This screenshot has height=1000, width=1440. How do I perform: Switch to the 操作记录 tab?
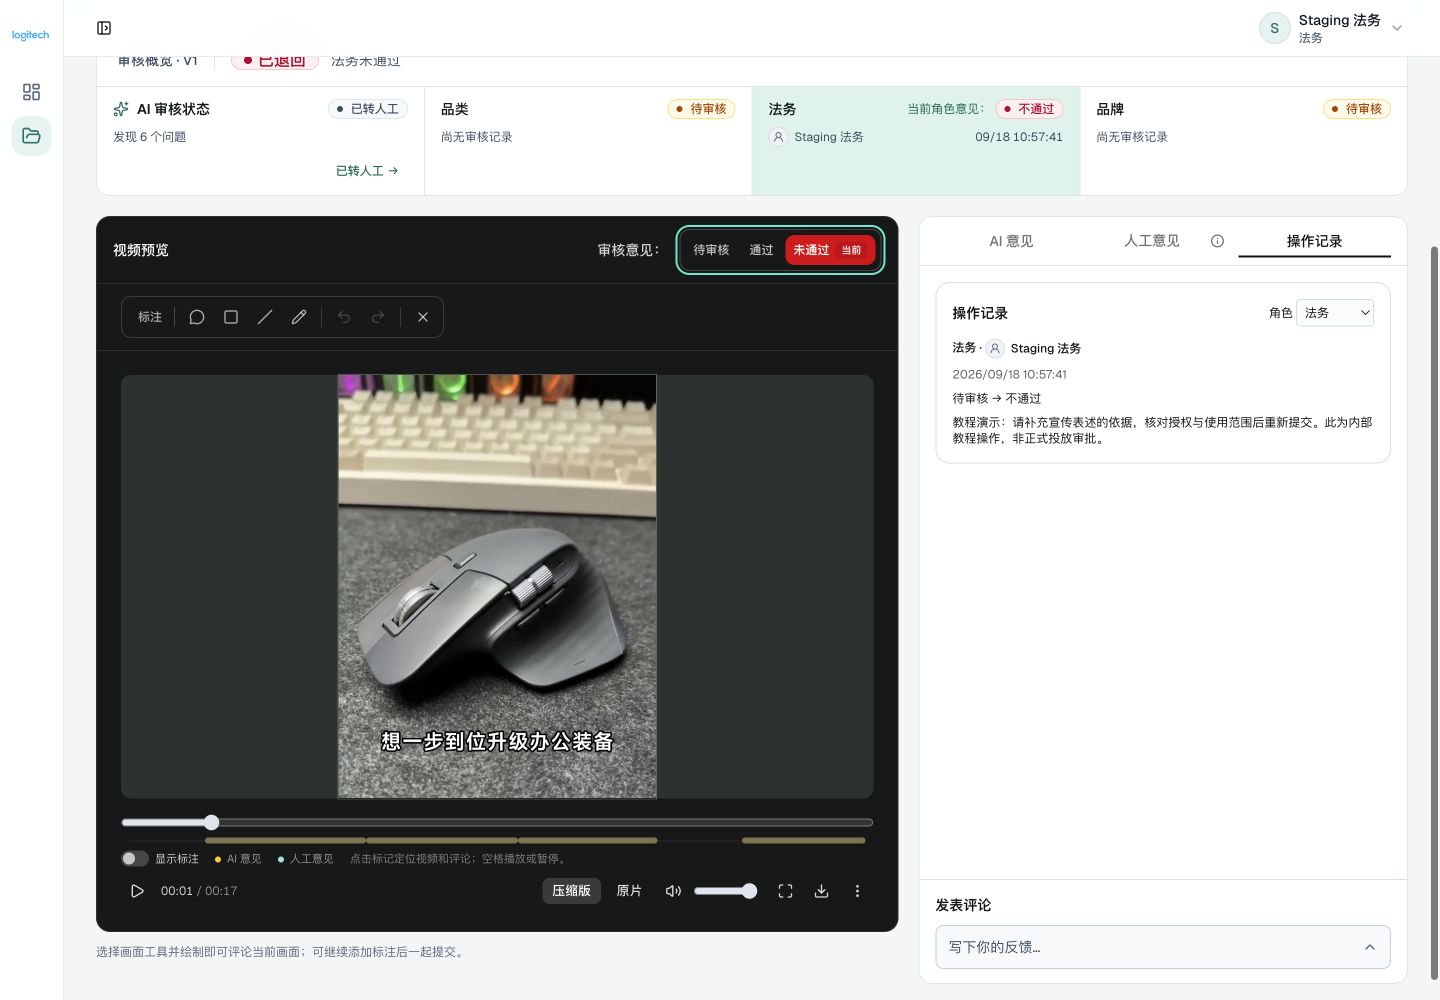point(1314,241)
